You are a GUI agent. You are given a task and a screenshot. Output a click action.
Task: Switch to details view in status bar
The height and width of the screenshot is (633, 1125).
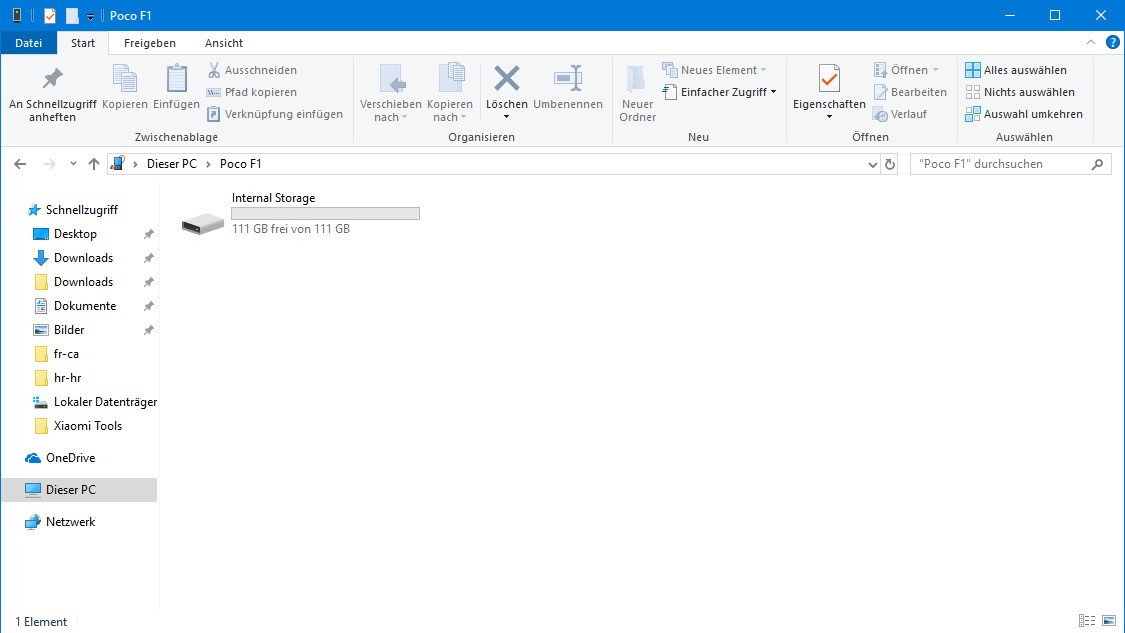click(1087, 621)
